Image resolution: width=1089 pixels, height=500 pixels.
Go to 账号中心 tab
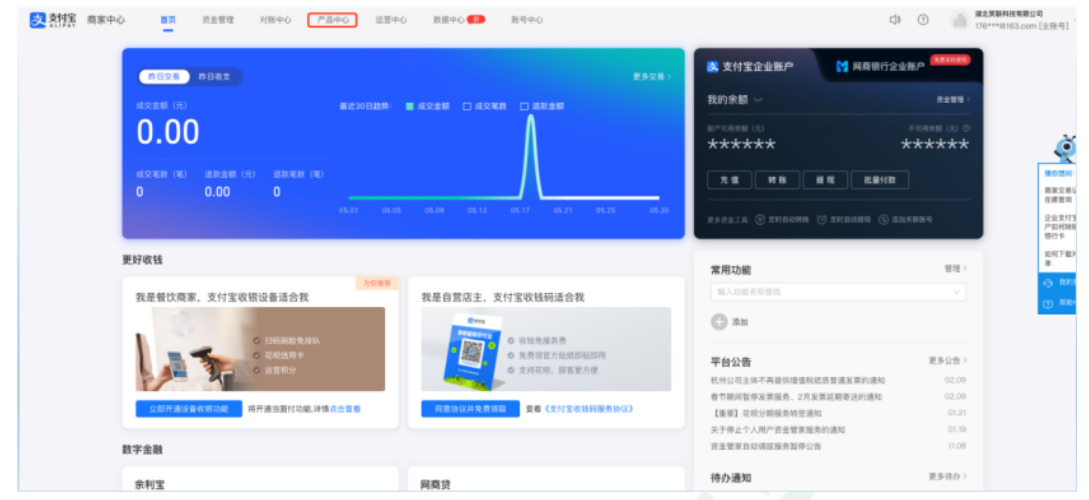point(526,20)
